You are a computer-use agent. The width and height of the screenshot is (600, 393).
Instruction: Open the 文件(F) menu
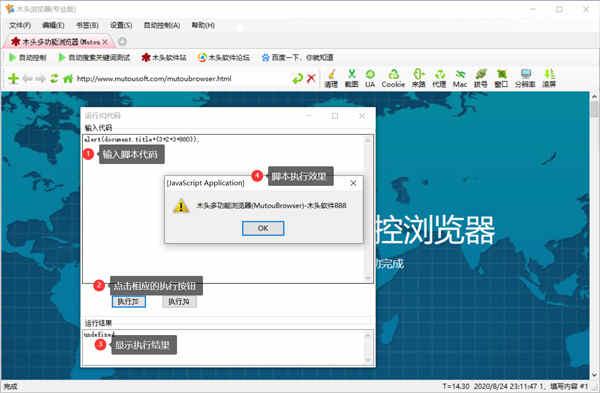20,25
